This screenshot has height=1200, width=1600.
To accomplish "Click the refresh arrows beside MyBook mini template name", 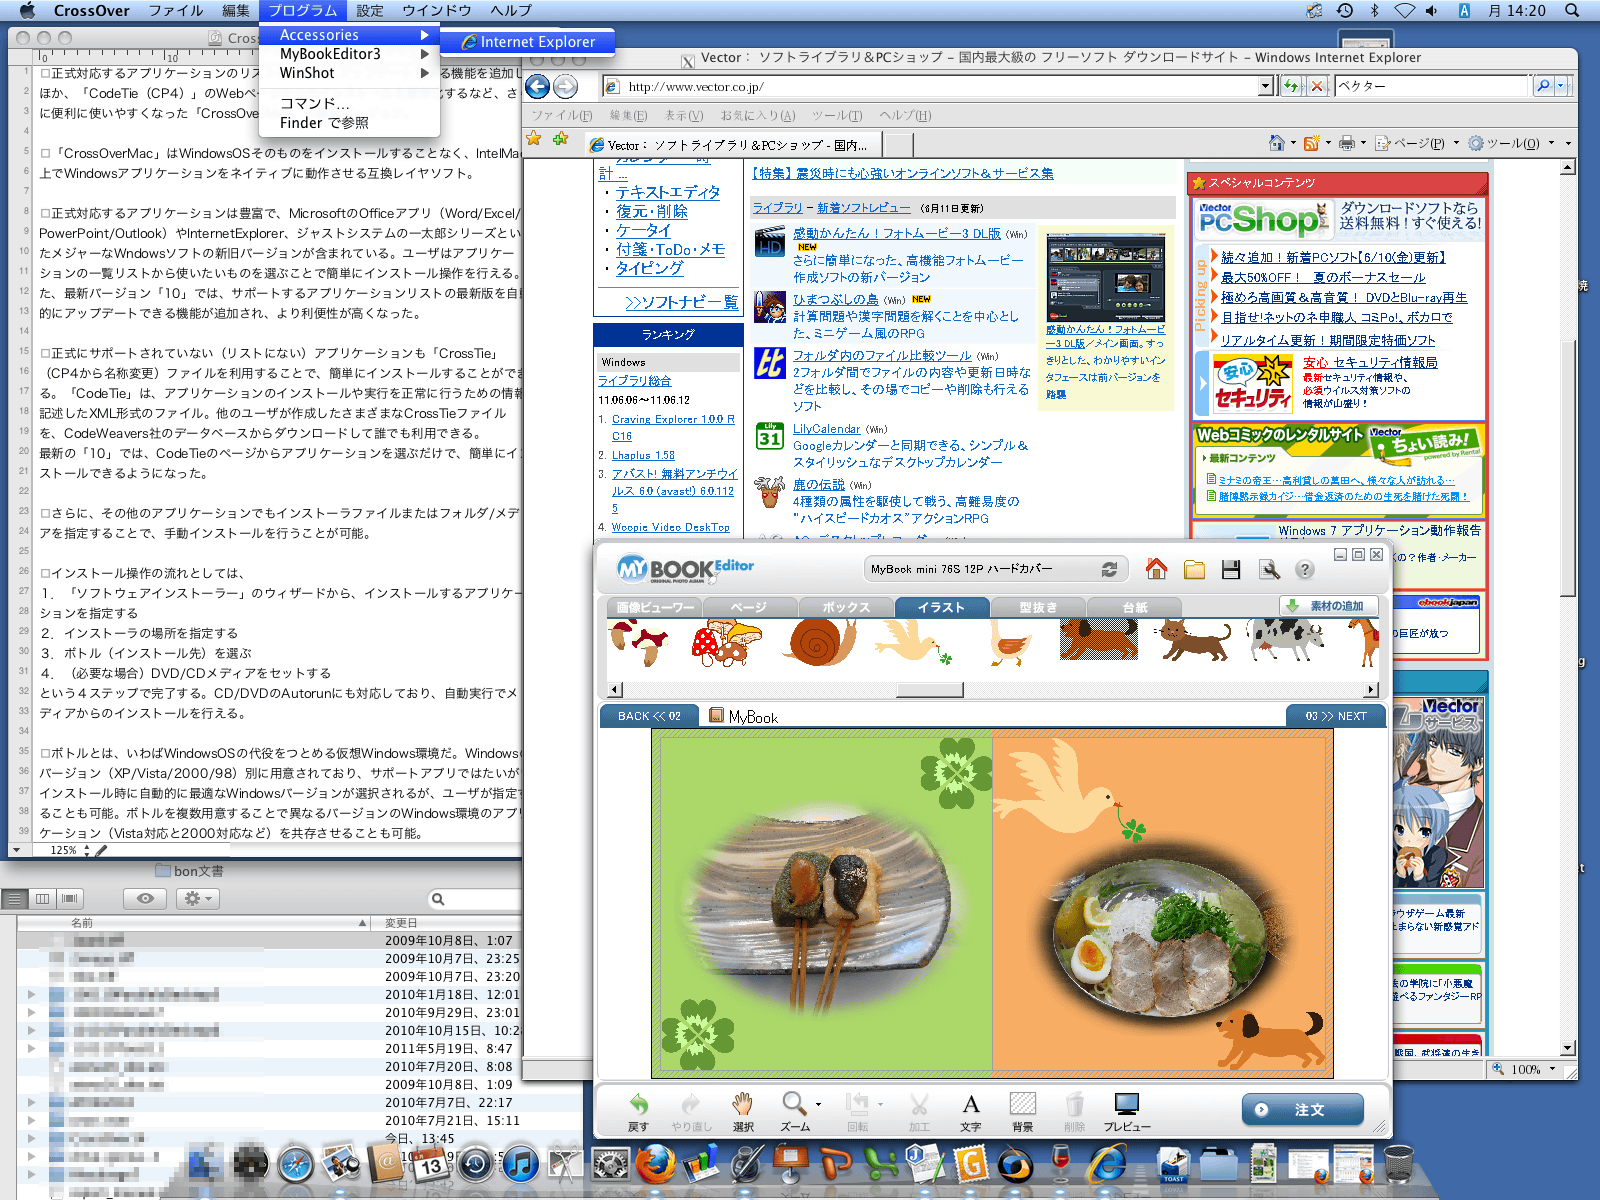I will click(x=1109, y=569).
